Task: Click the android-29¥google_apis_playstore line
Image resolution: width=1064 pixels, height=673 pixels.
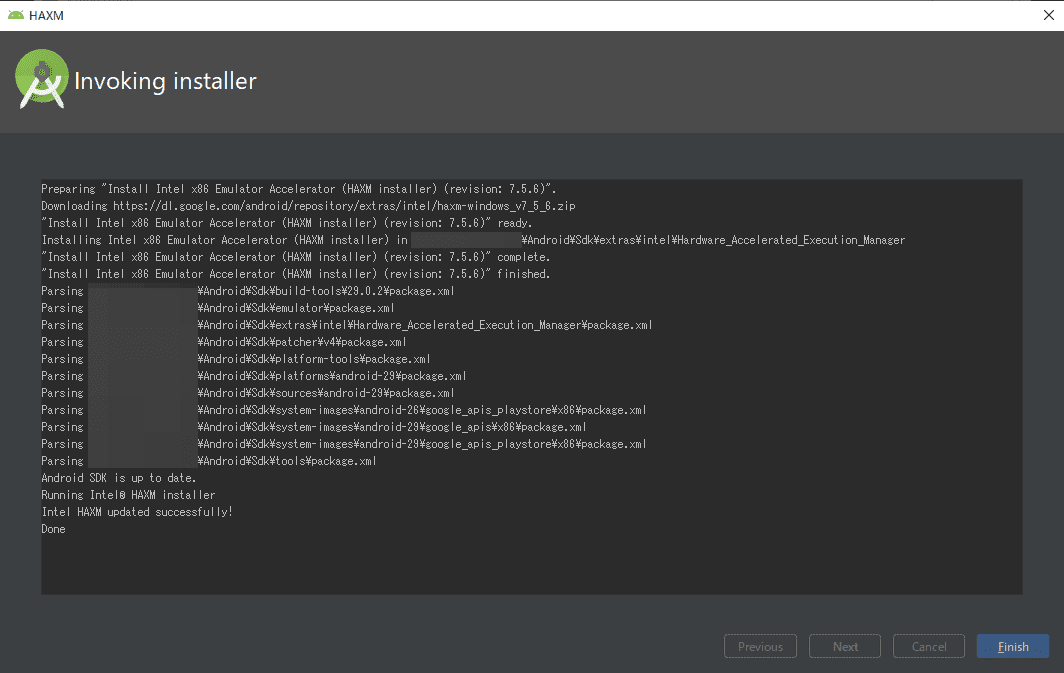Action: 344,444
